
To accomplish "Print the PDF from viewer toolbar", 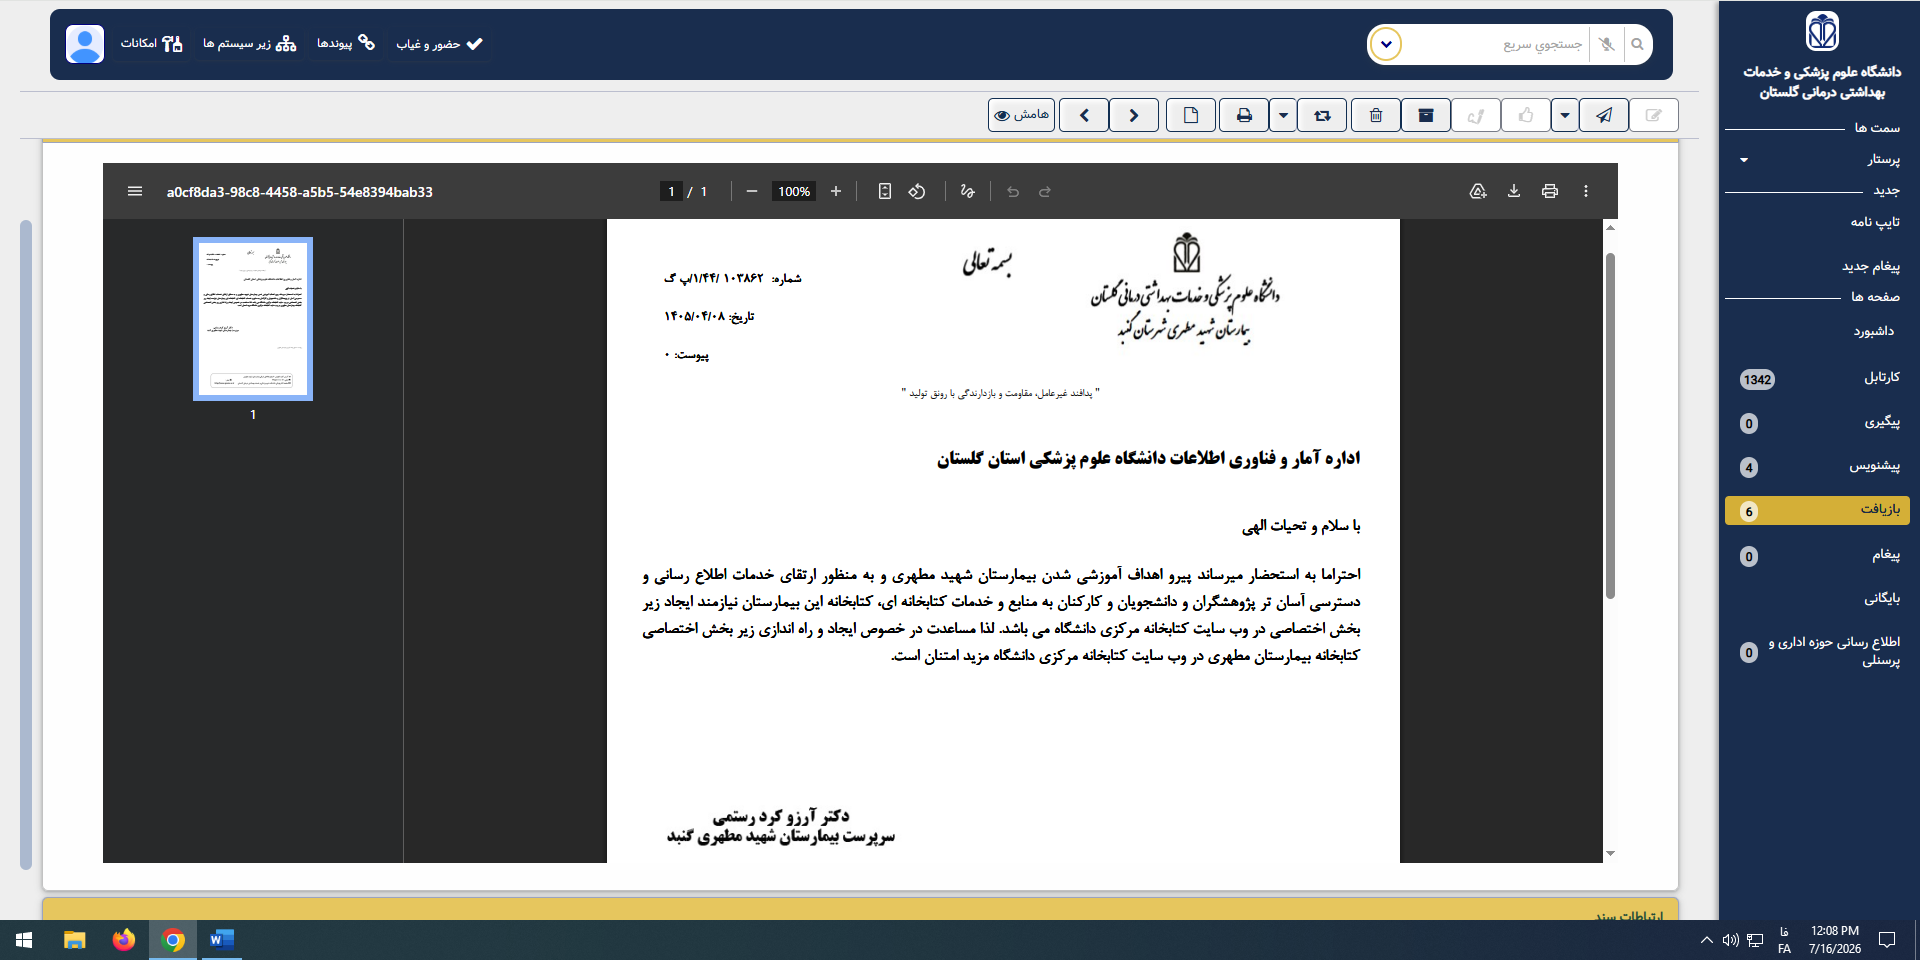I will click(1550, 191).
